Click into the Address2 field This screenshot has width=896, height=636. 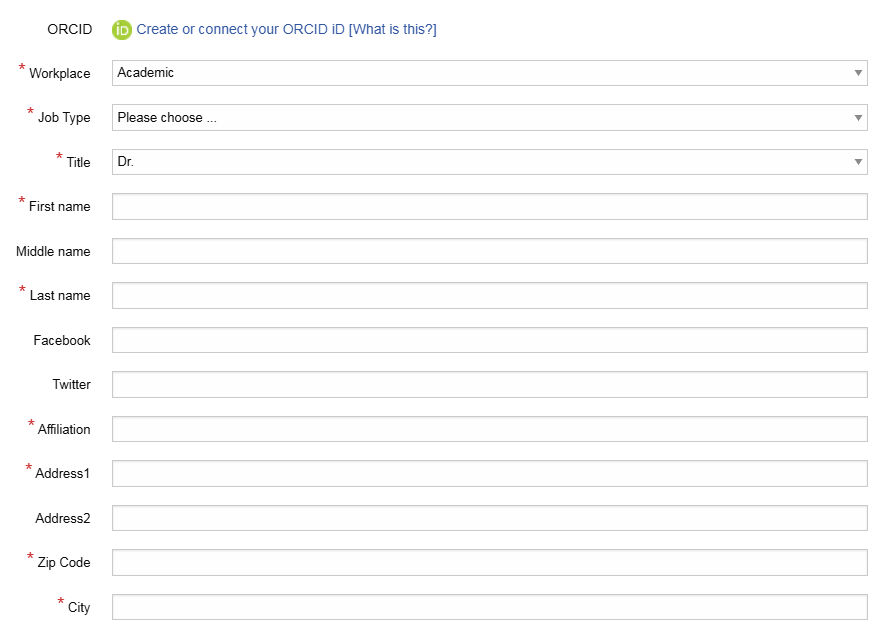489,518
